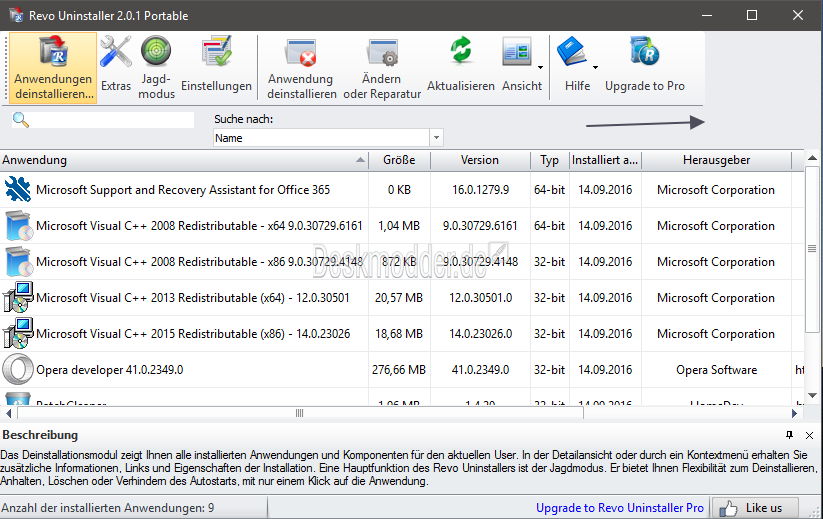Click version cell 14.0.23026.0
This screenshot has height=519, width=823.
[x=481, y=334]
